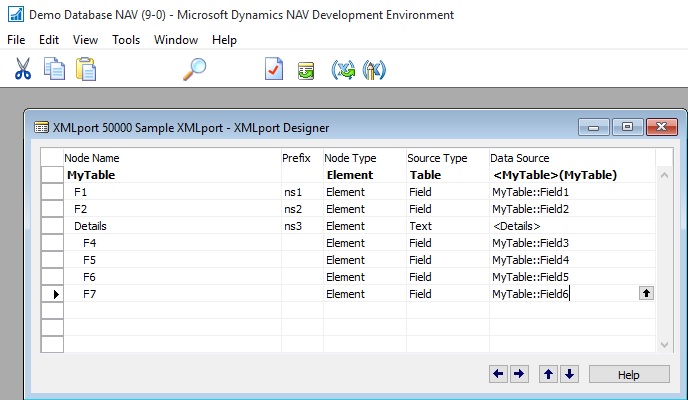This screenshot has width=688, height=400.
Task: Click the MyTable::Field1 data source cell
Action: coord(572,192)
